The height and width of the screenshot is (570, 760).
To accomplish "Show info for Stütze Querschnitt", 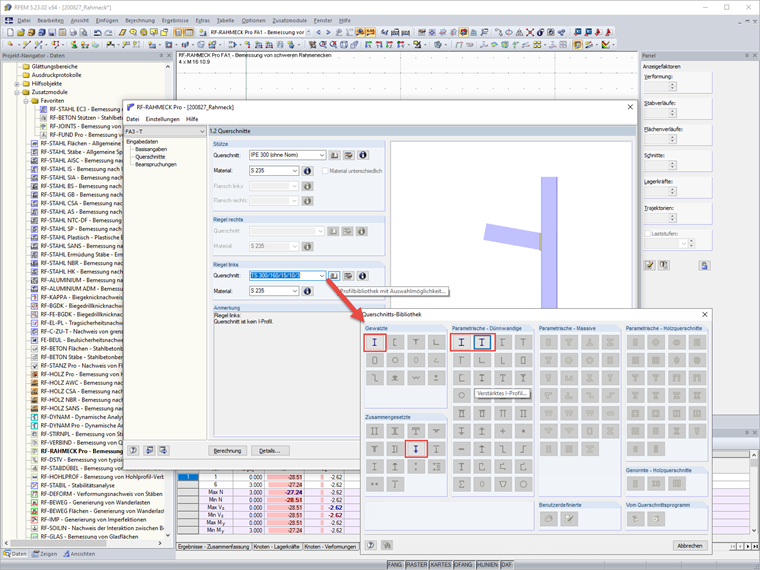I will pyautogui.click(x=362, y=155).
